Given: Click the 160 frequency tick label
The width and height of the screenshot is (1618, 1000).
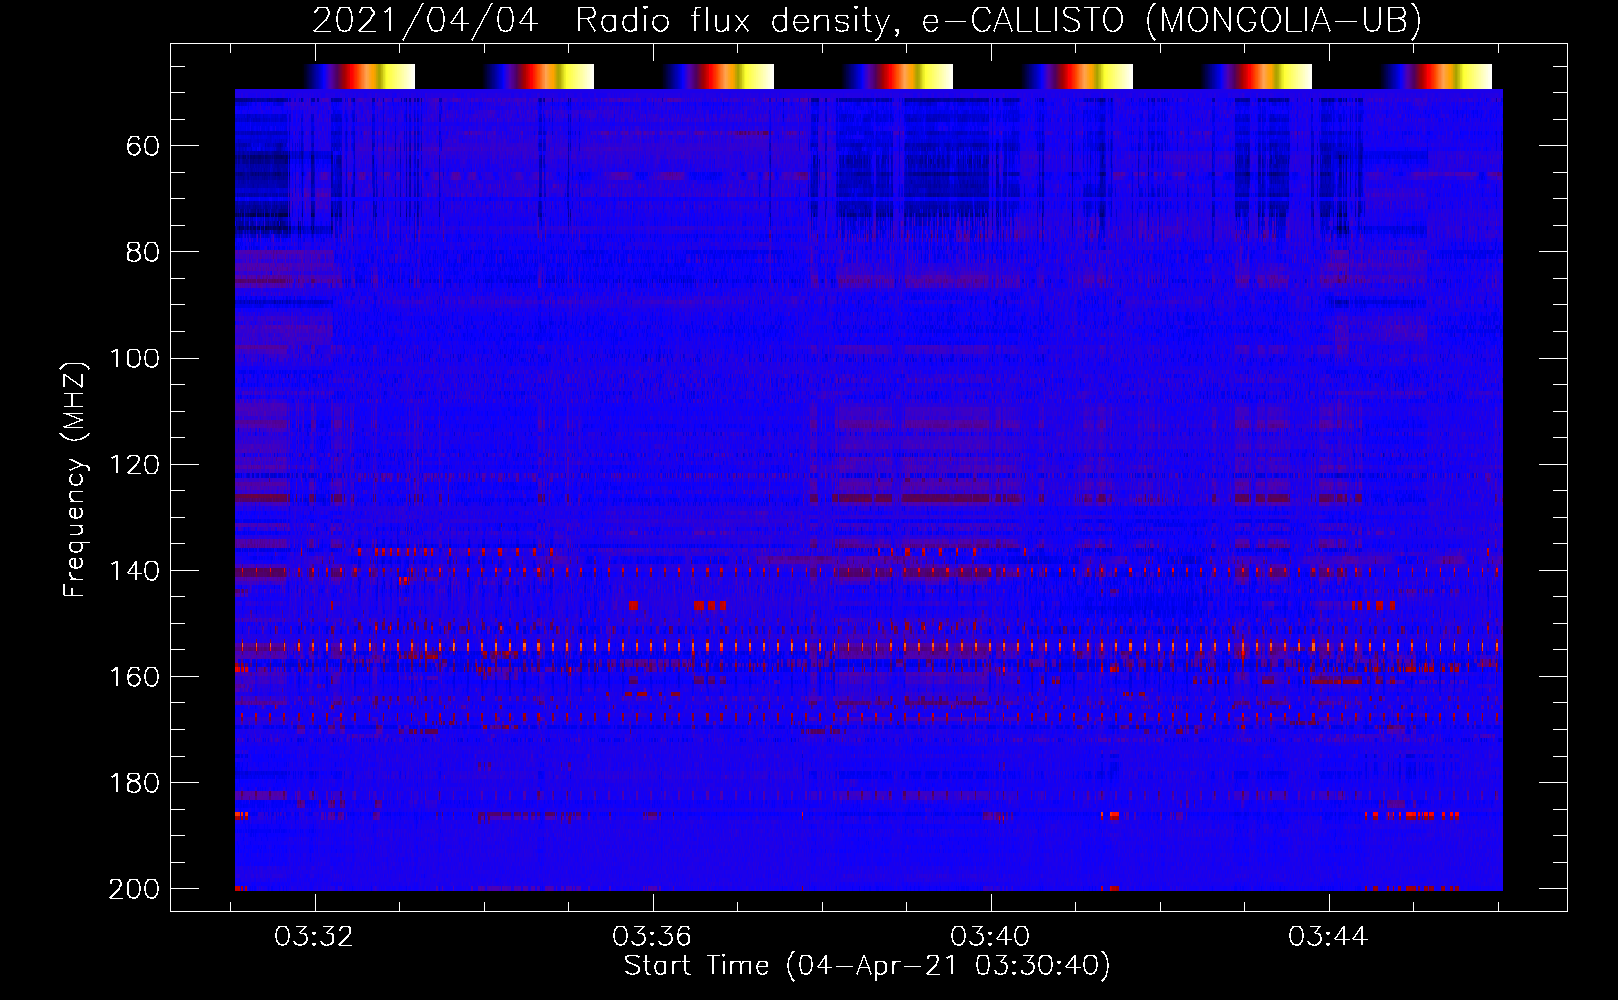Looking at the screenshot, I should (x=134, y=677).
